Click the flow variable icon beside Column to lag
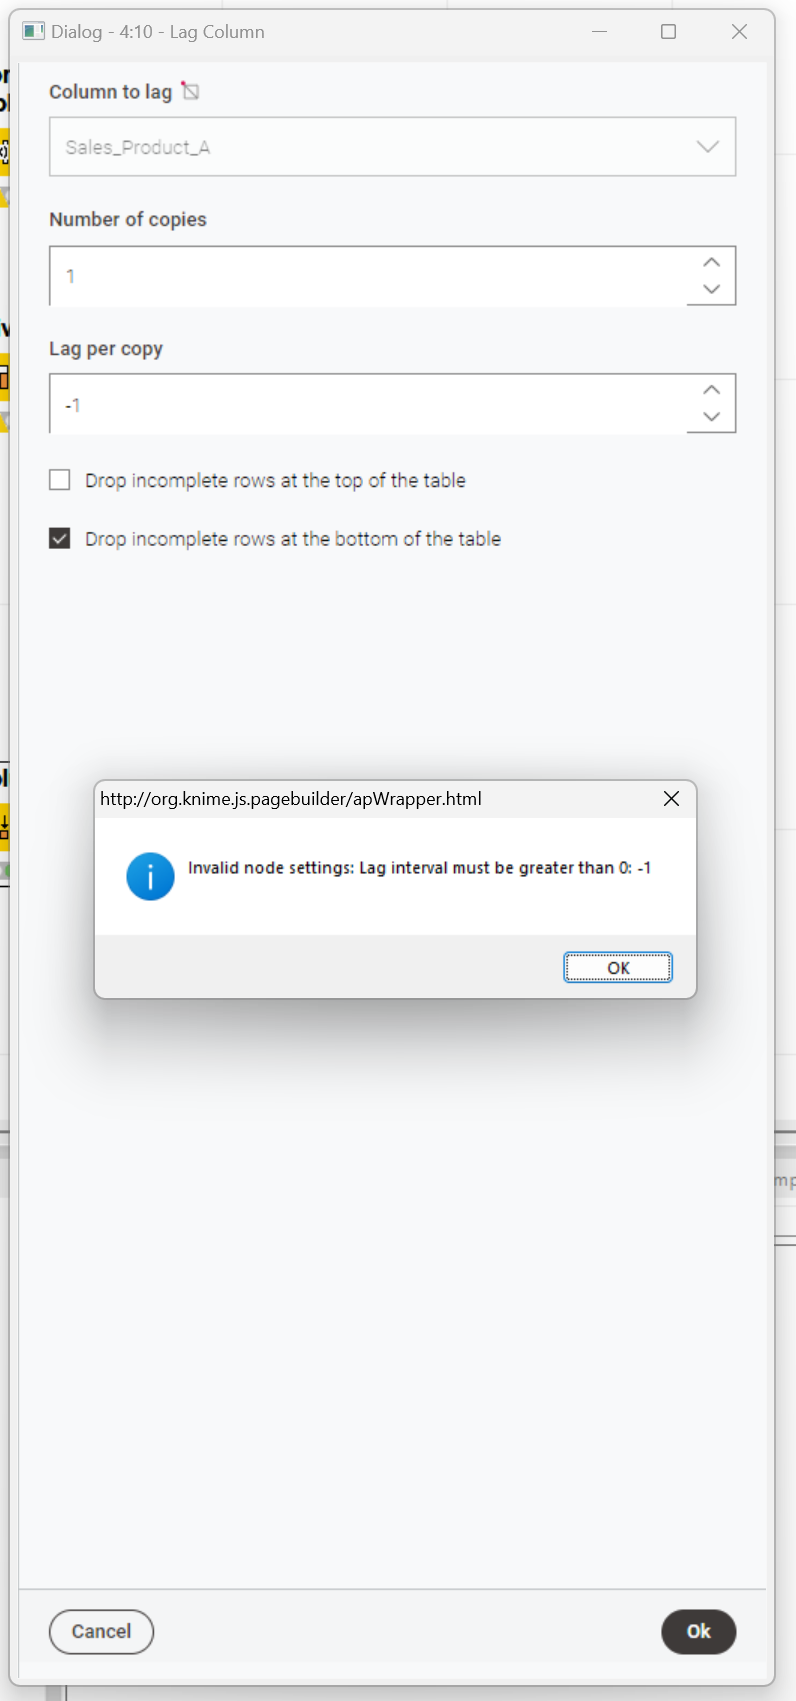Image resolution: width=796 pixels, height=1701 pixels. click(190, 91)
